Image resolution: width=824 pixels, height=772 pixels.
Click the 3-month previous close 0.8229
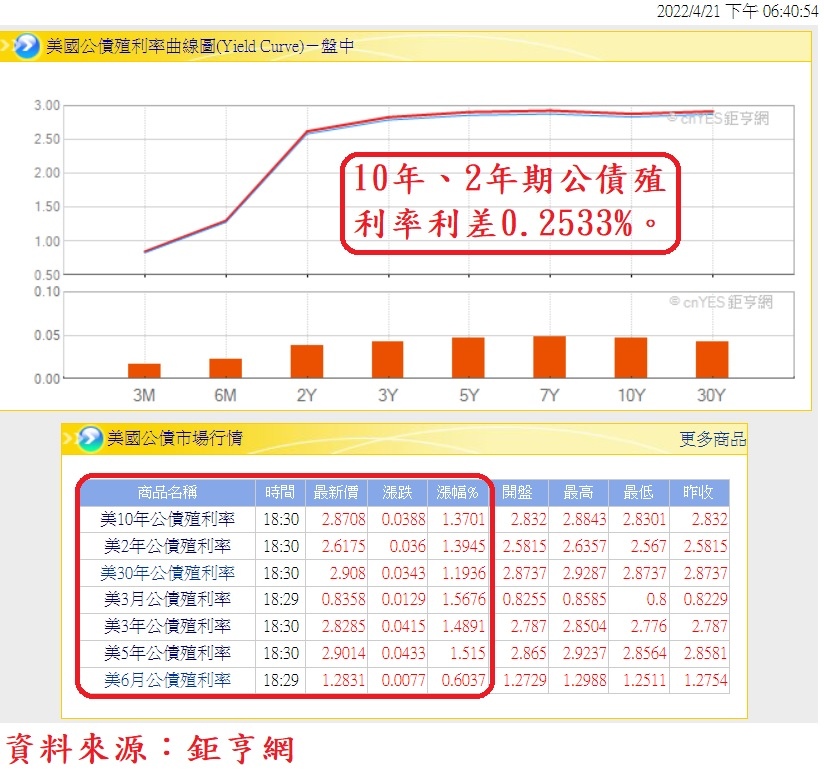click(x=705, y=599)
